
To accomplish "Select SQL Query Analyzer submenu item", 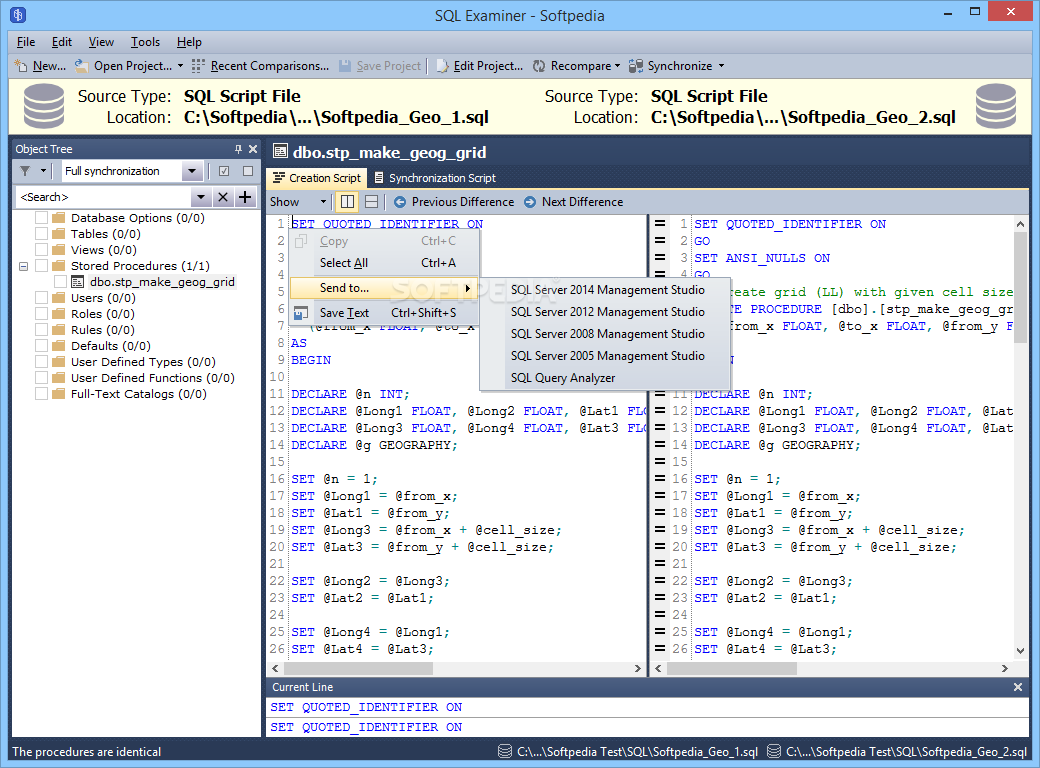I will [606, 378].
